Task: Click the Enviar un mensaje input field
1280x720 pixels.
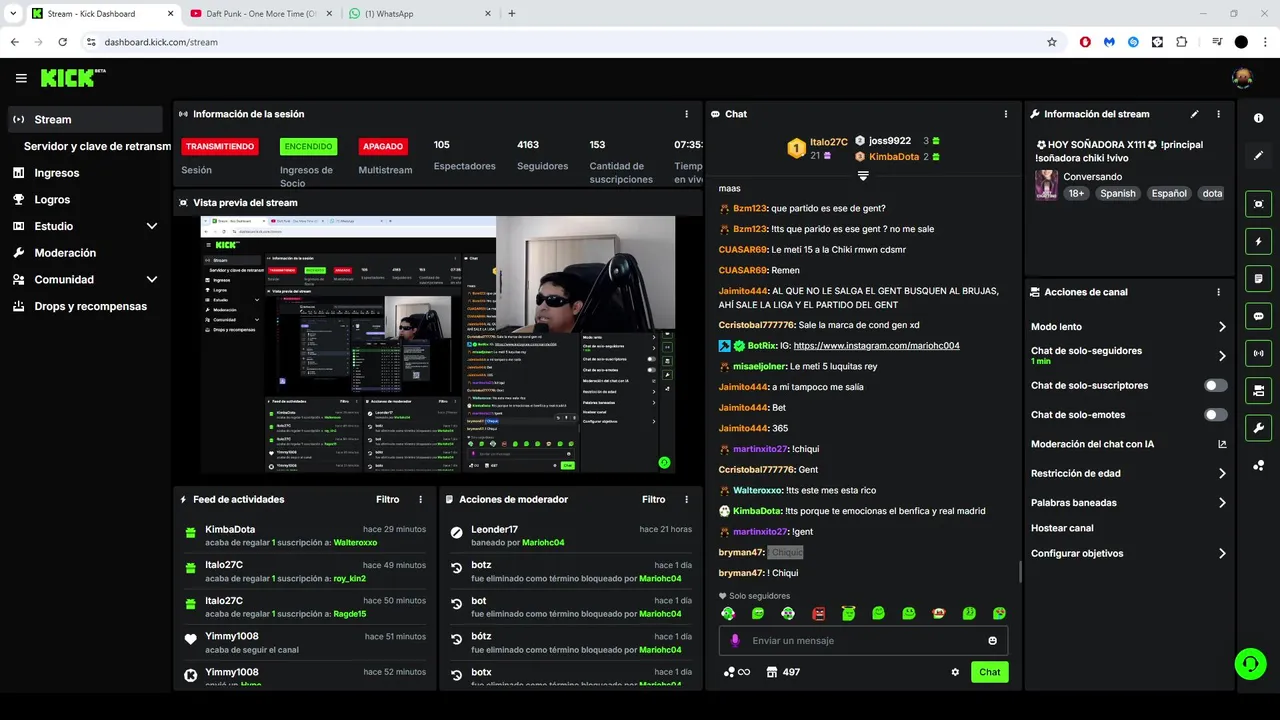Action: (x=863, y=641)
